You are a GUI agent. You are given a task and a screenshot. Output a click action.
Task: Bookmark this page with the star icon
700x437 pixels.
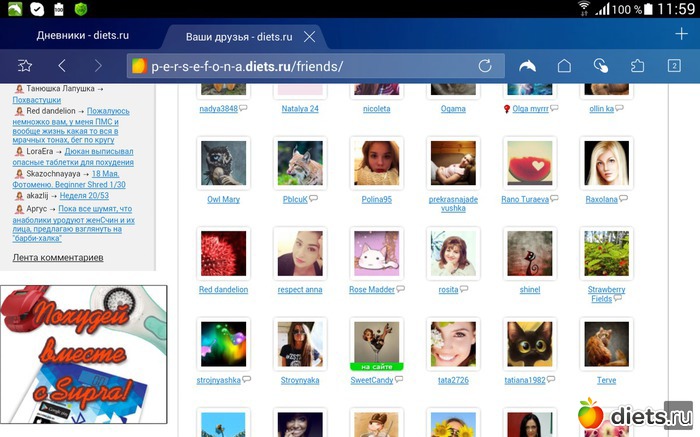25,66
